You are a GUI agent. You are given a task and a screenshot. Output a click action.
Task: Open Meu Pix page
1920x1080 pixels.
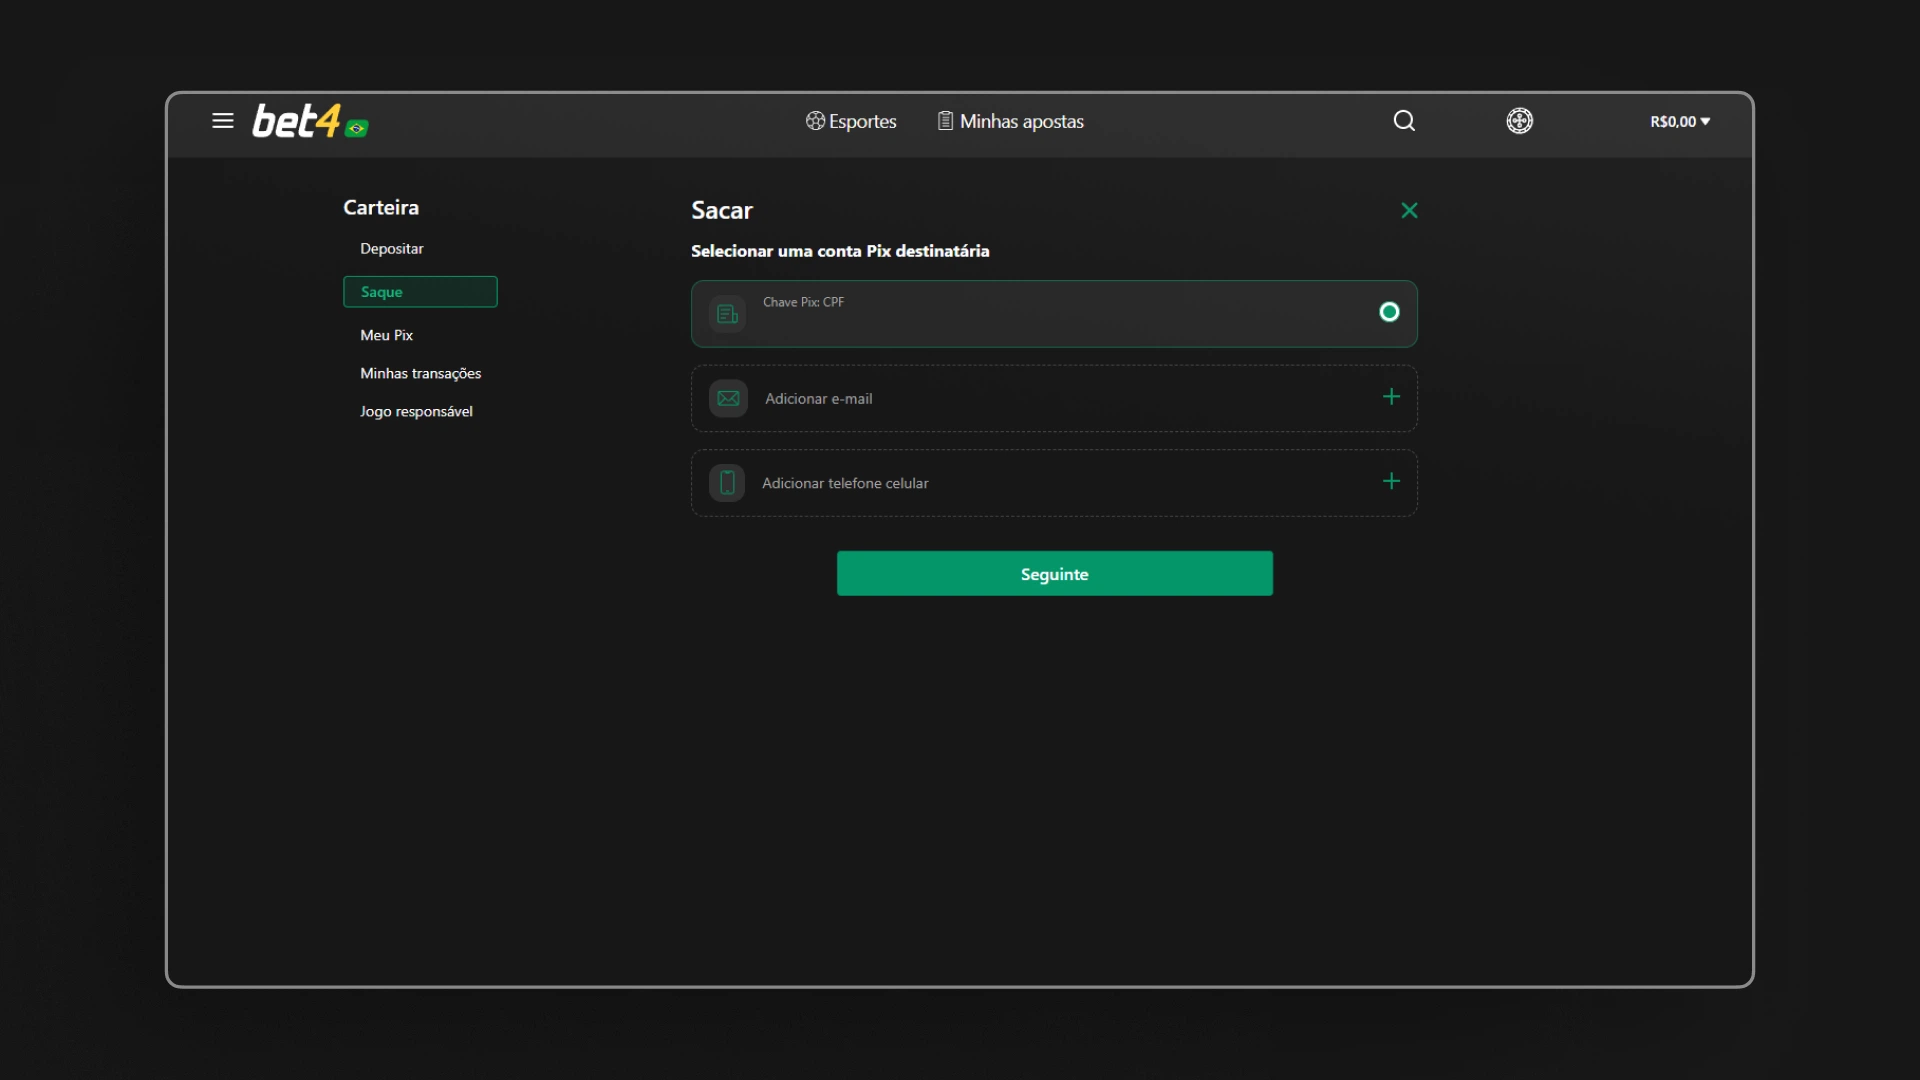point(386,335)
